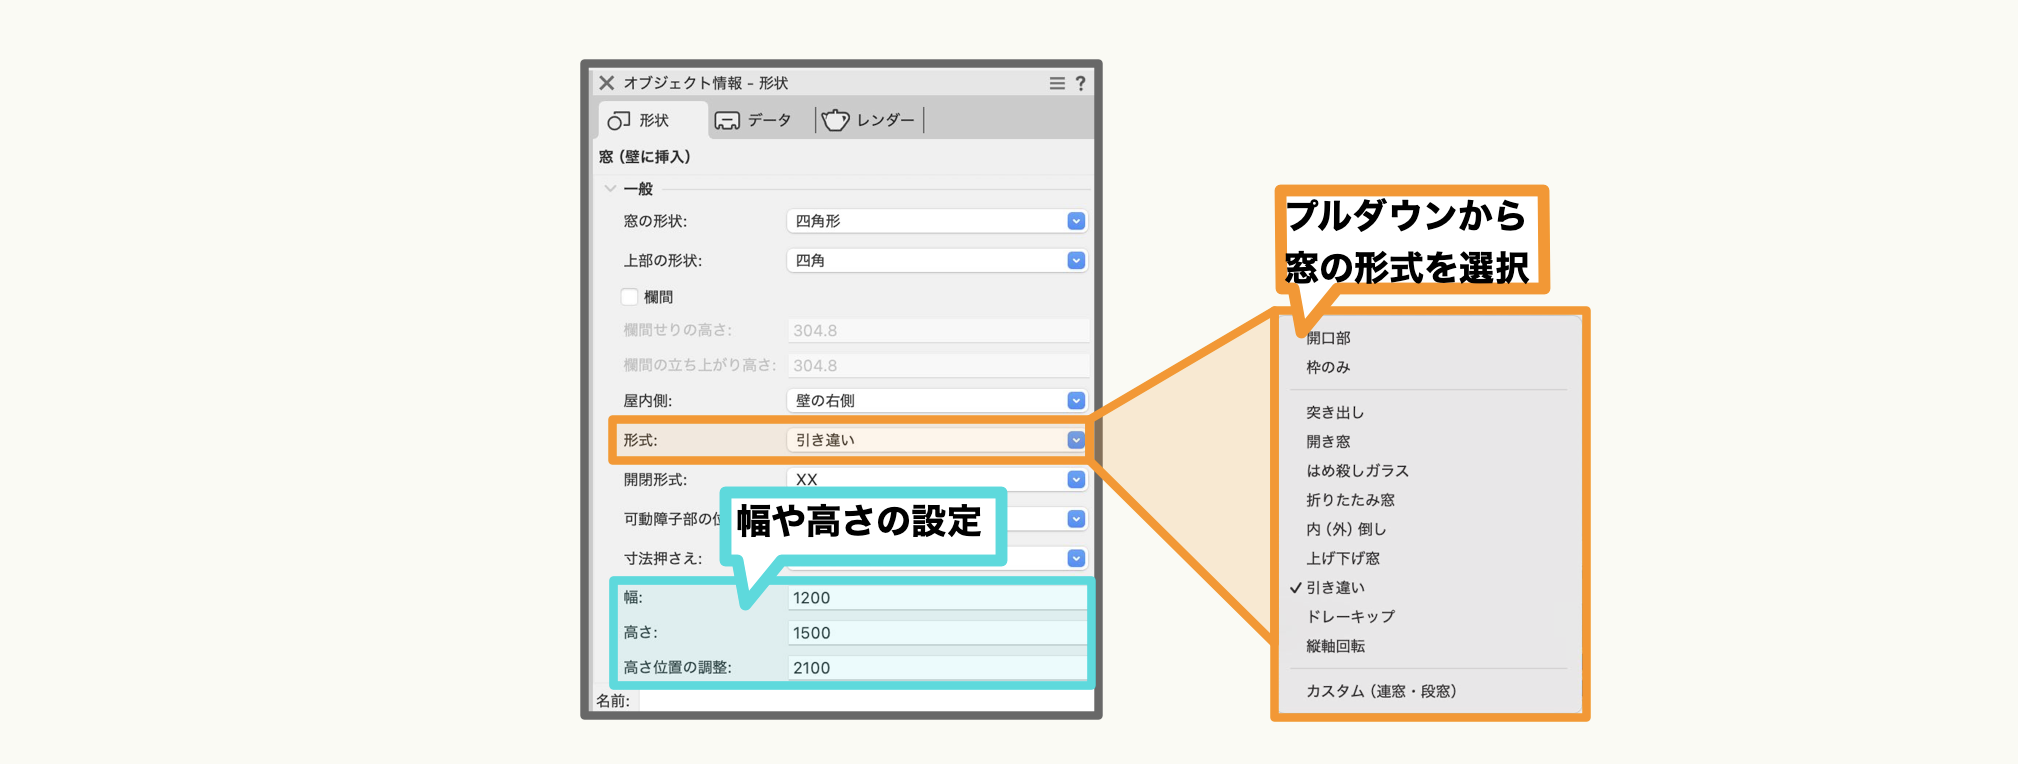Enable the 欄間 checkbox

click(x=630, y=297)
